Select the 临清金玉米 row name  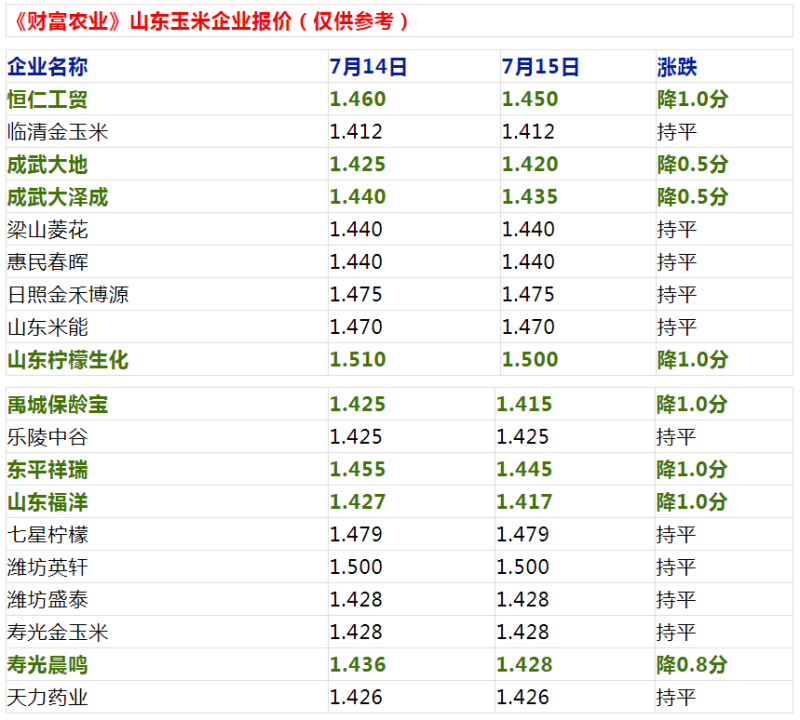click(x=57, y=132)
